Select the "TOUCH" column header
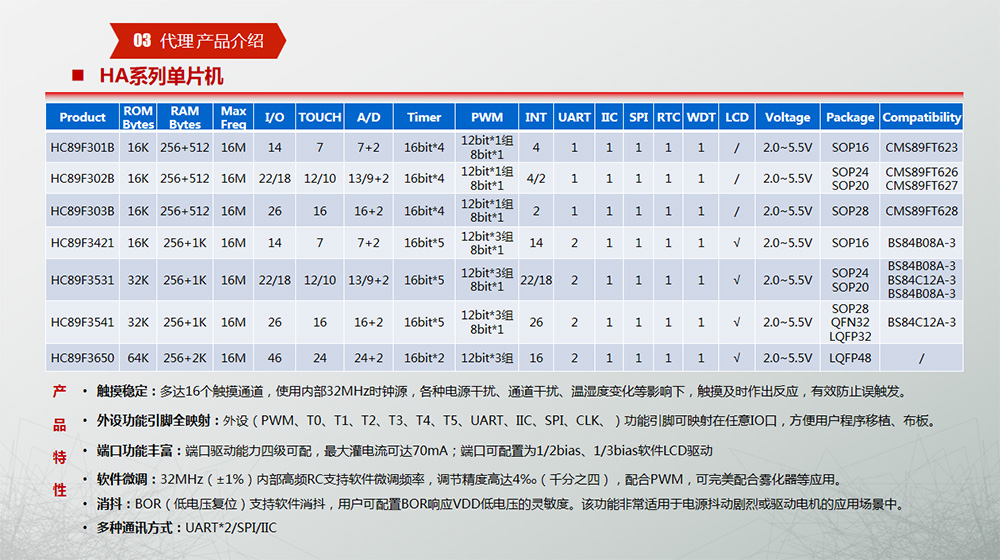The image size is (1000, 560). tap(320, 117)
